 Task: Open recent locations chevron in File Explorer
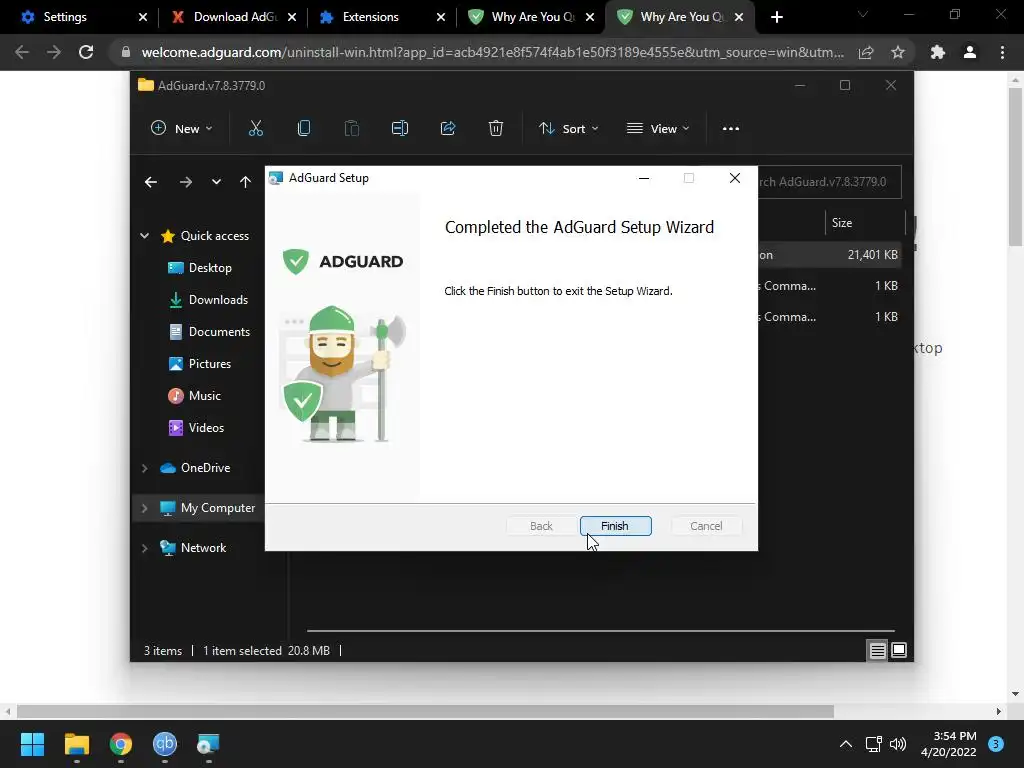pyautogui.click(x=216, y=182)
